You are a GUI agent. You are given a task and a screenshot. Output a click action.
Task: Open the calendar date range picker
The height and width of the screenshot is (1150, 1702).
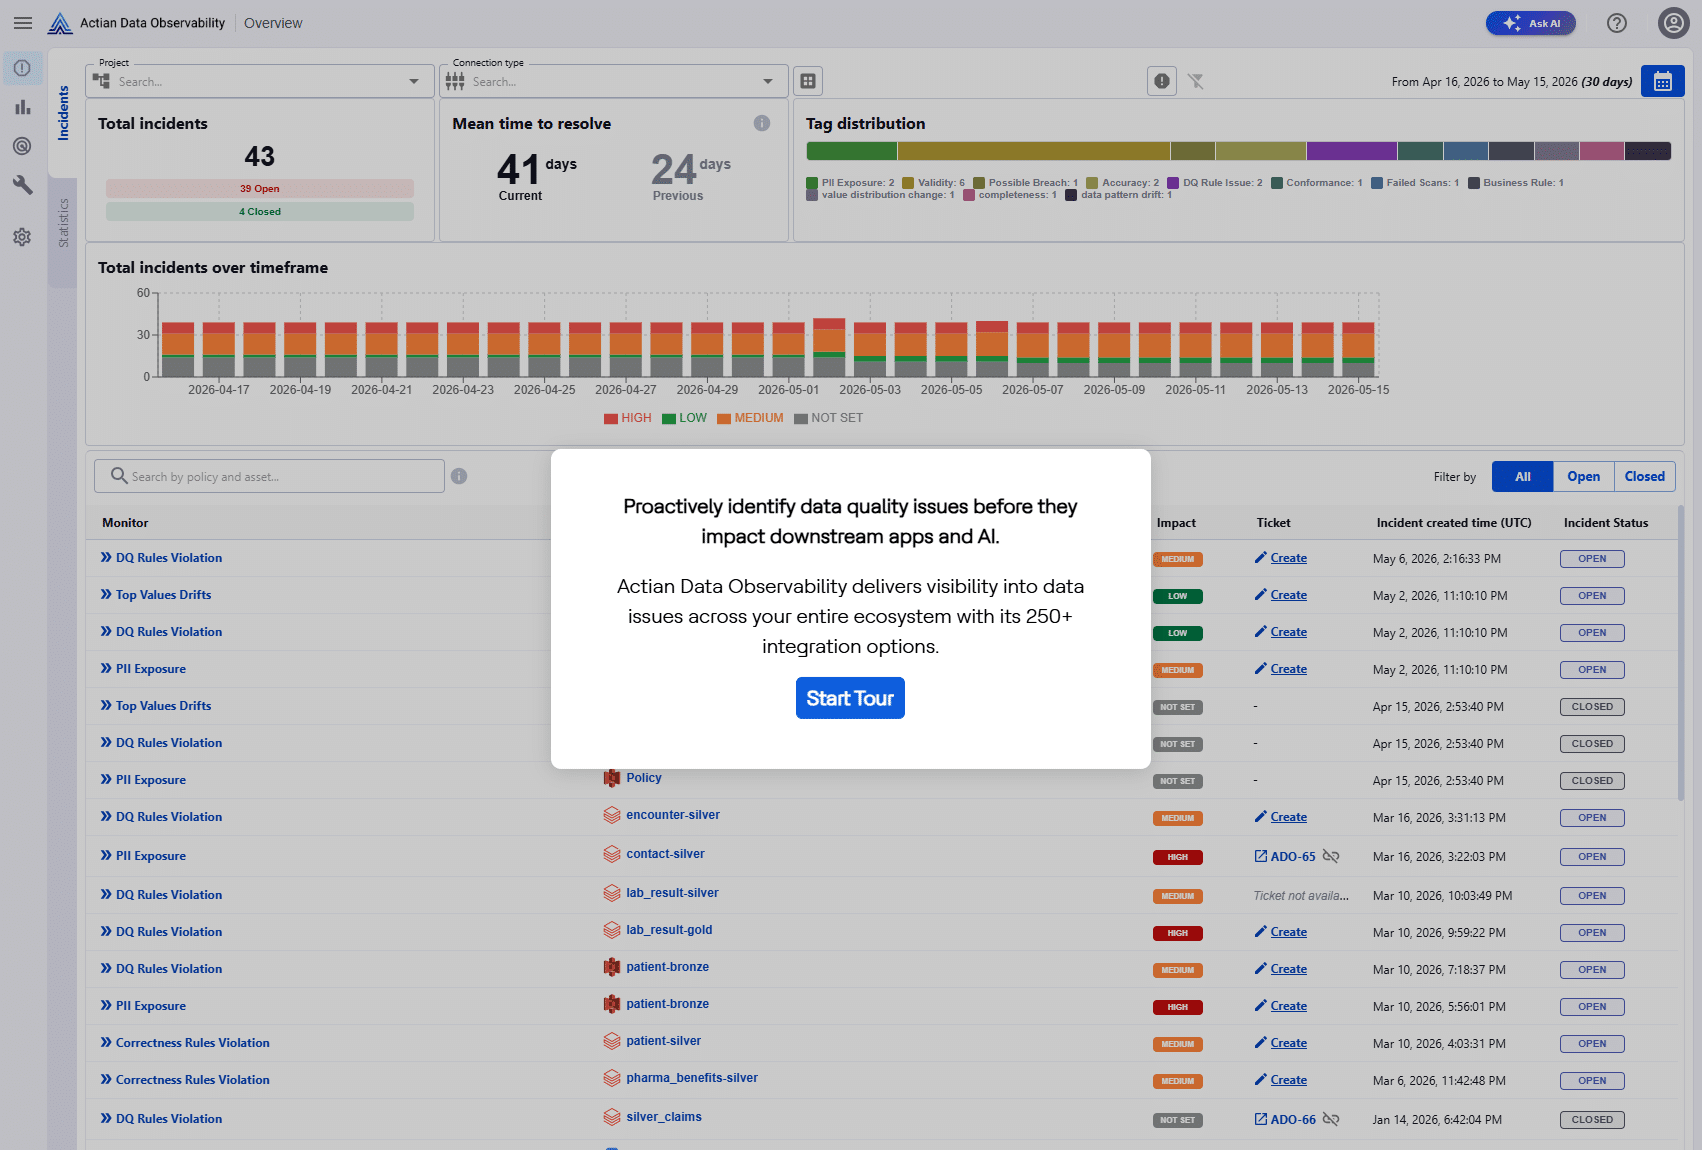click(x=1663, y=81)
